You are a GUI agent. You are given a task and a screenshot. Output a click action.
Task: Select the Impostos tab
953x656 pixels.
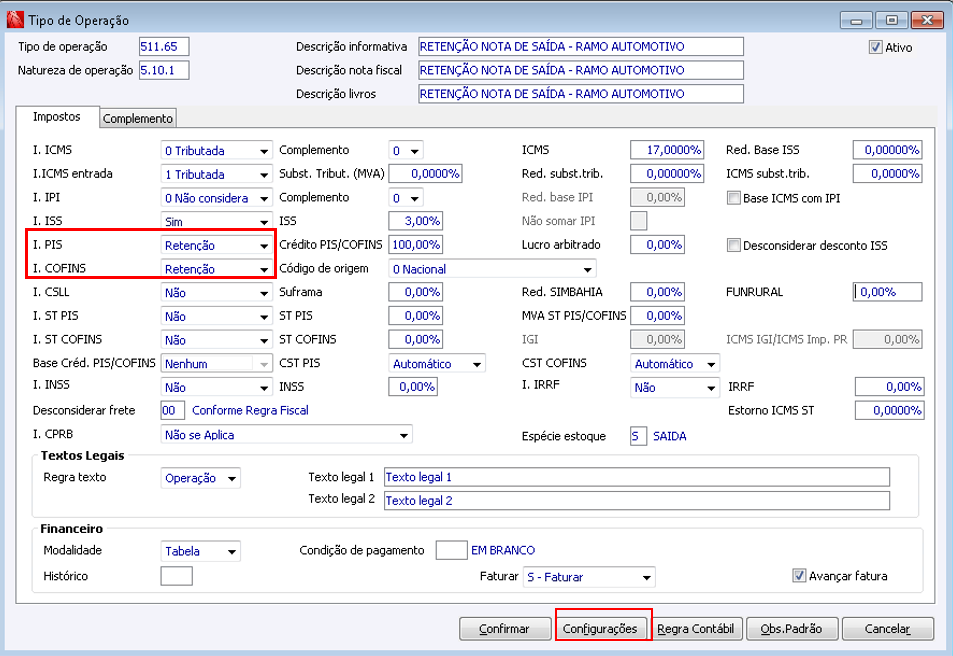click(x=57, y=117)
